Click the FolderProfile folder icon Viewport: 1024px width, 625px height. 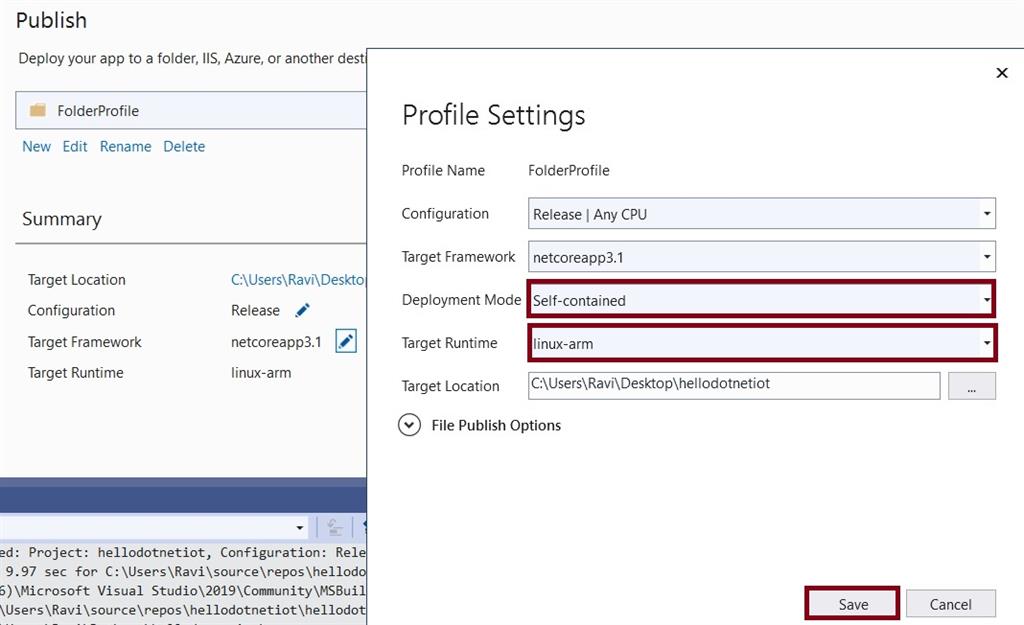tap(38, 111)
